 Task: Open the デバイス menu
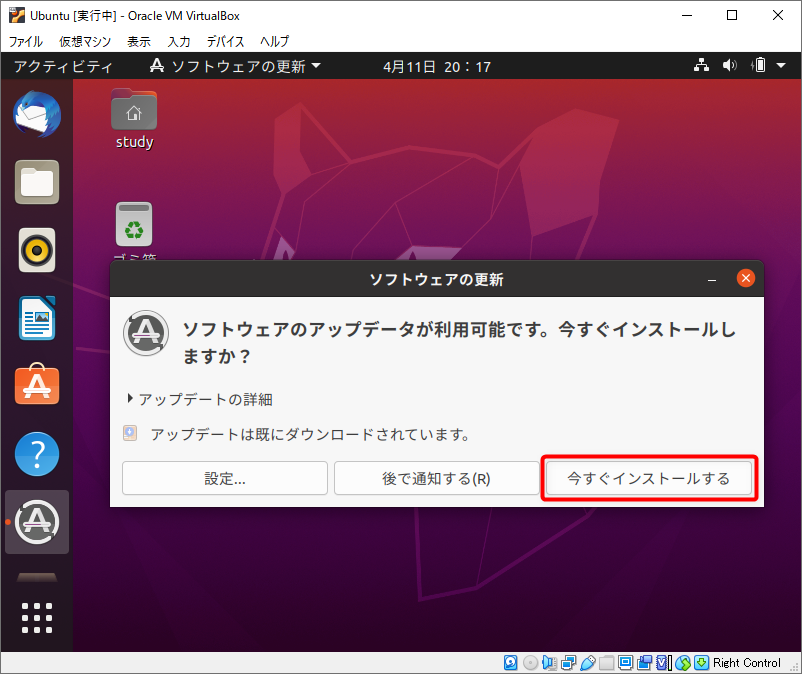click(x=225, y=41)
